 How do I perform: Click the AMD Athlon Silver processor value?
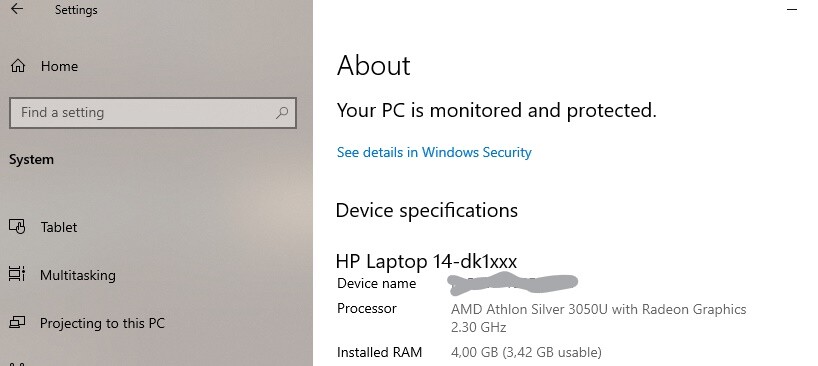[599, 318]
